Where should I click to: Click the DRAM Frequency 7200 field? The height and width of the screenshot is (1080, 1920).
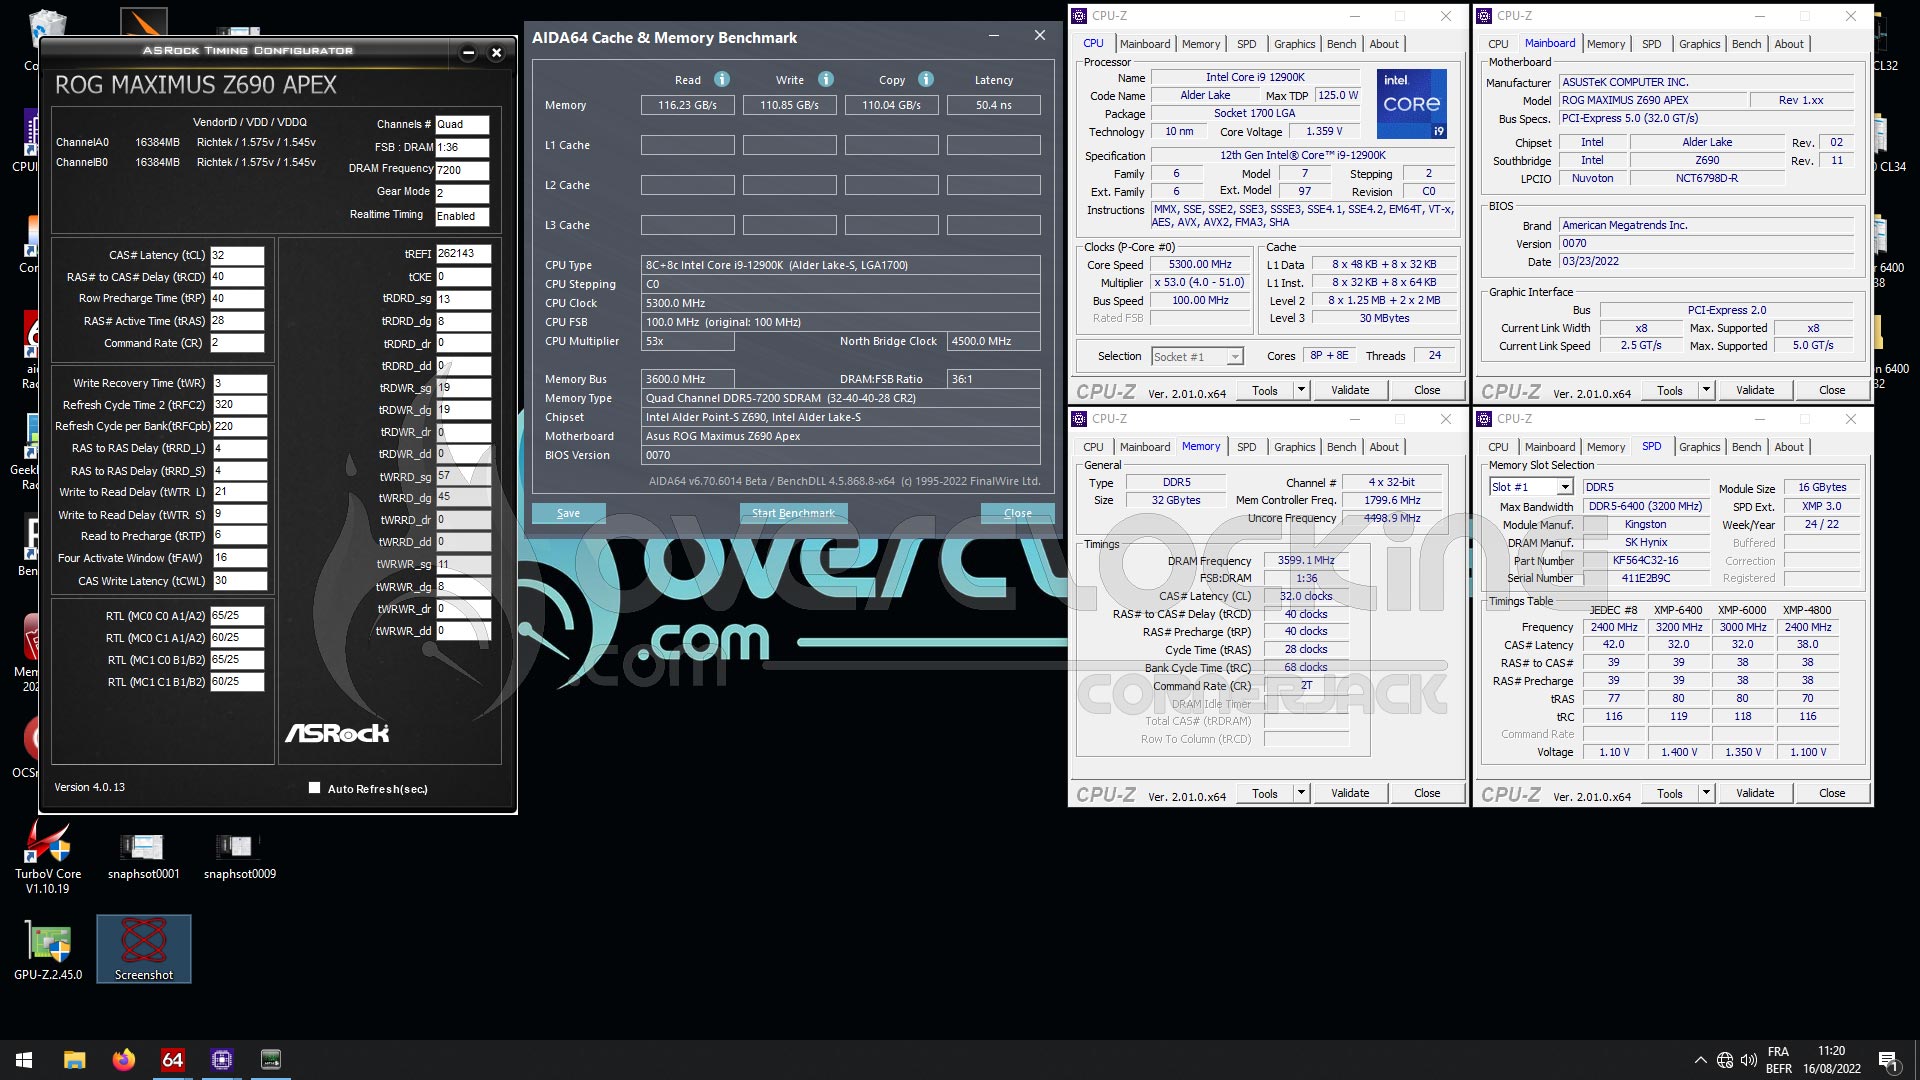(x=462, y=170)
